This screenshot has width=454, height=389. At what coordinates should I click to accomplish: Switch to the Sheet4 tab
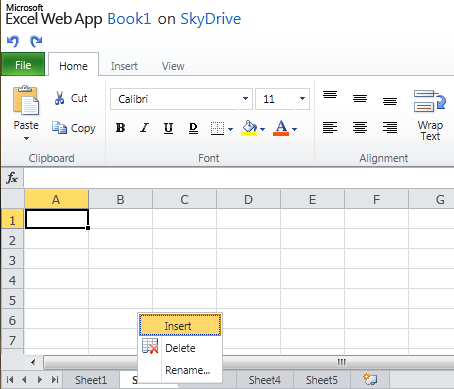point(265,380)
